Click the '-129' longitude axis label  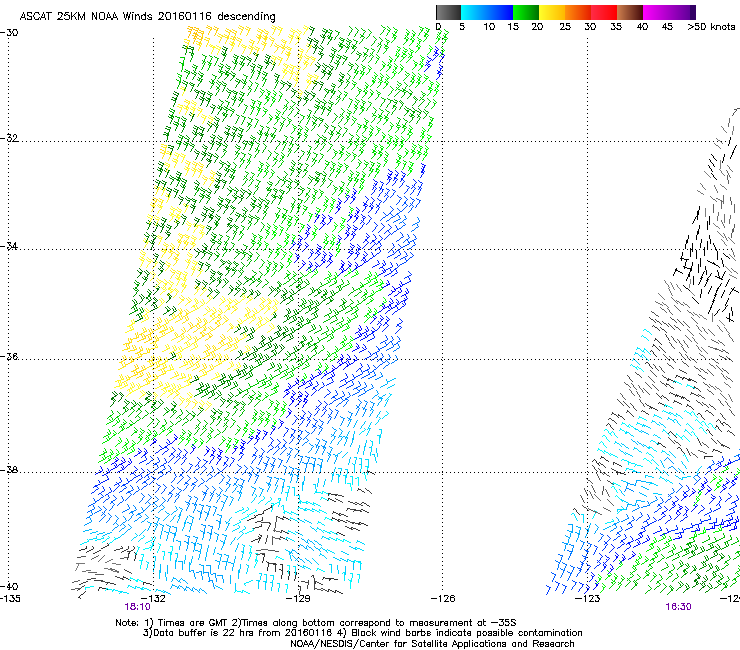click(x=298, y=599)
